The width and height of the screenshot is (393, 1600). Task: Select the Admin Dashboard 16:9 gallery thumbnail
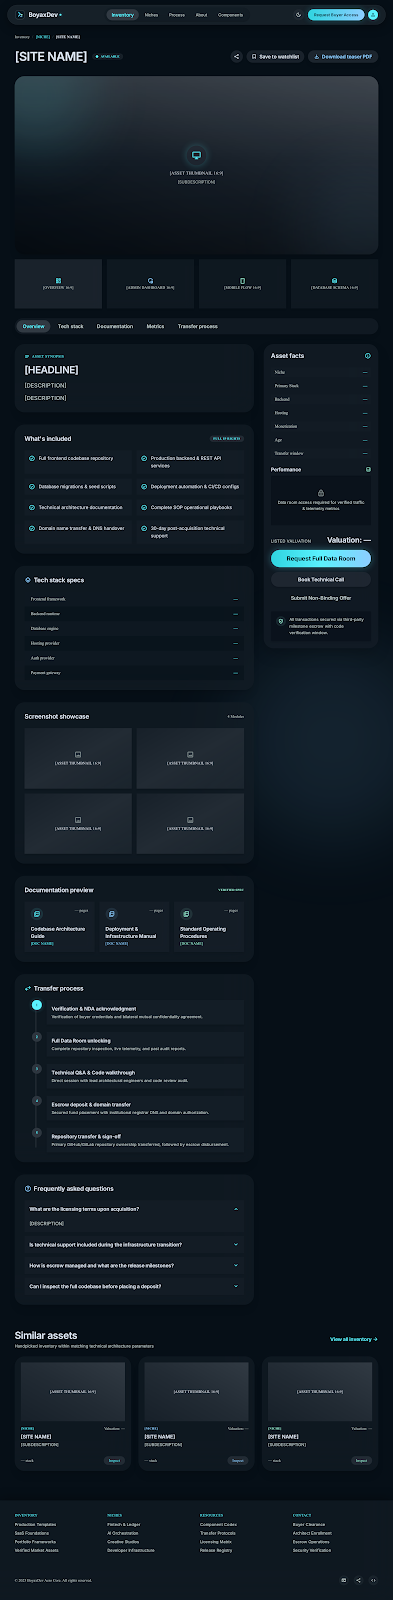point(150,283)
